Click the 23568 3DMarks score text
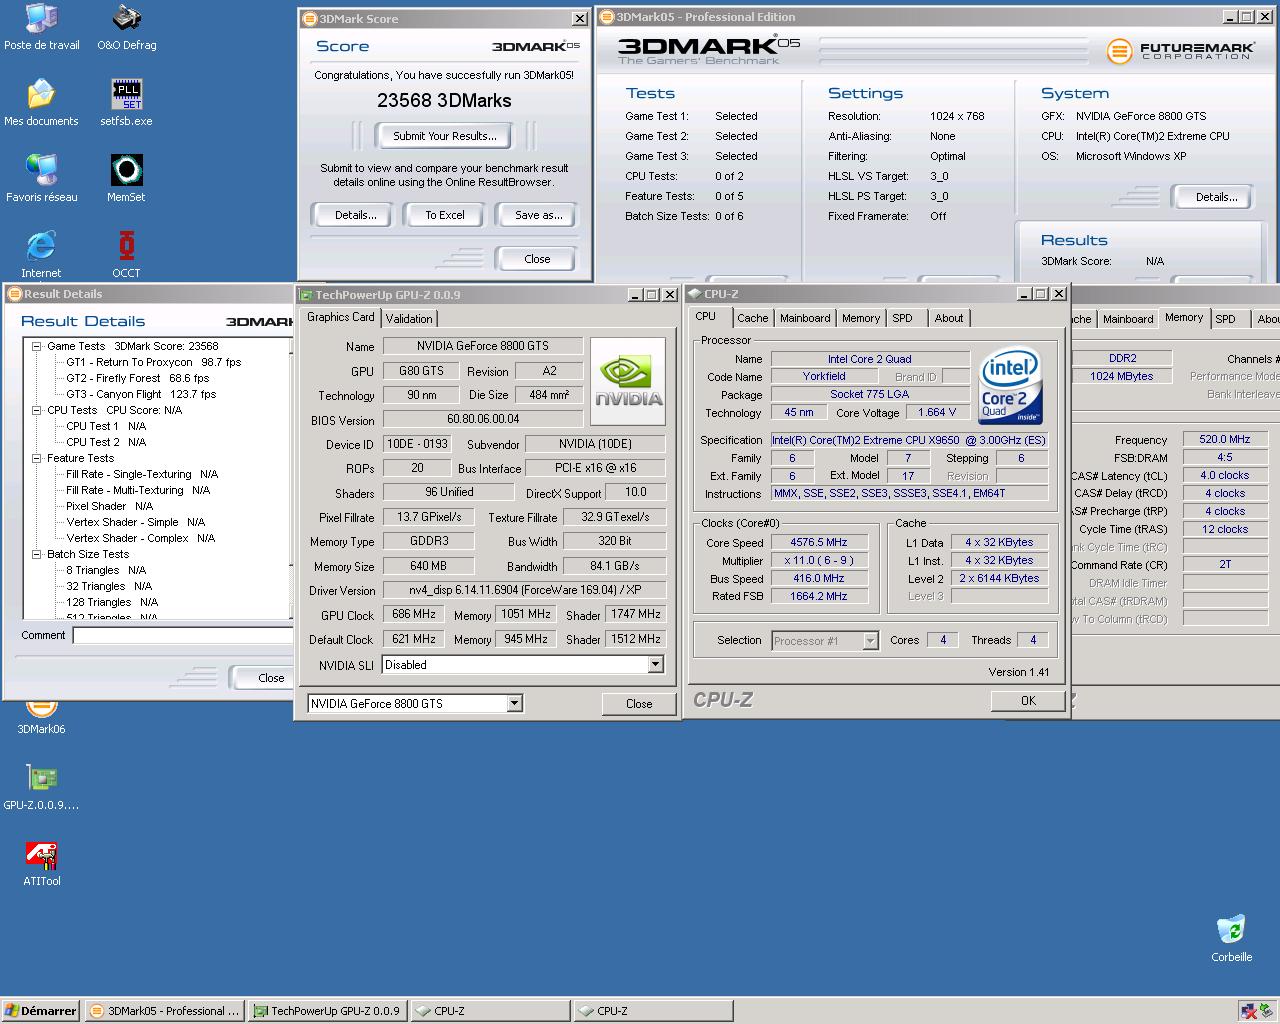The image size is (1280, 1024). [444, 101]
